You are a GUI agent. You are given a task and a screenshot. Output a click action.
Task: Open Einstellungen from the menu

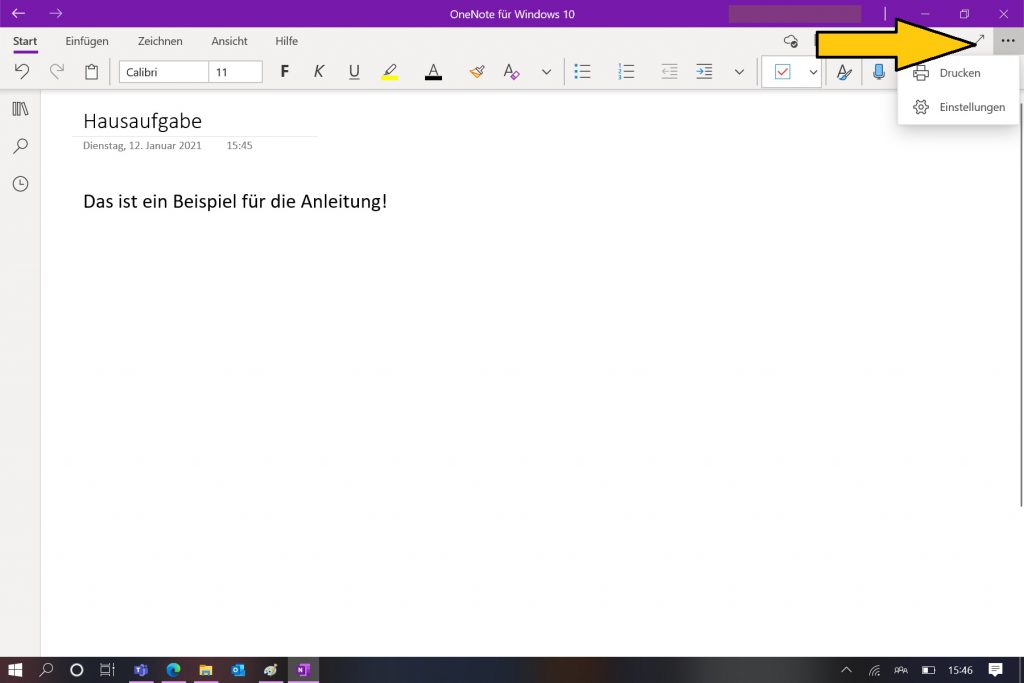pyautogui.click(x=971, y=107)
